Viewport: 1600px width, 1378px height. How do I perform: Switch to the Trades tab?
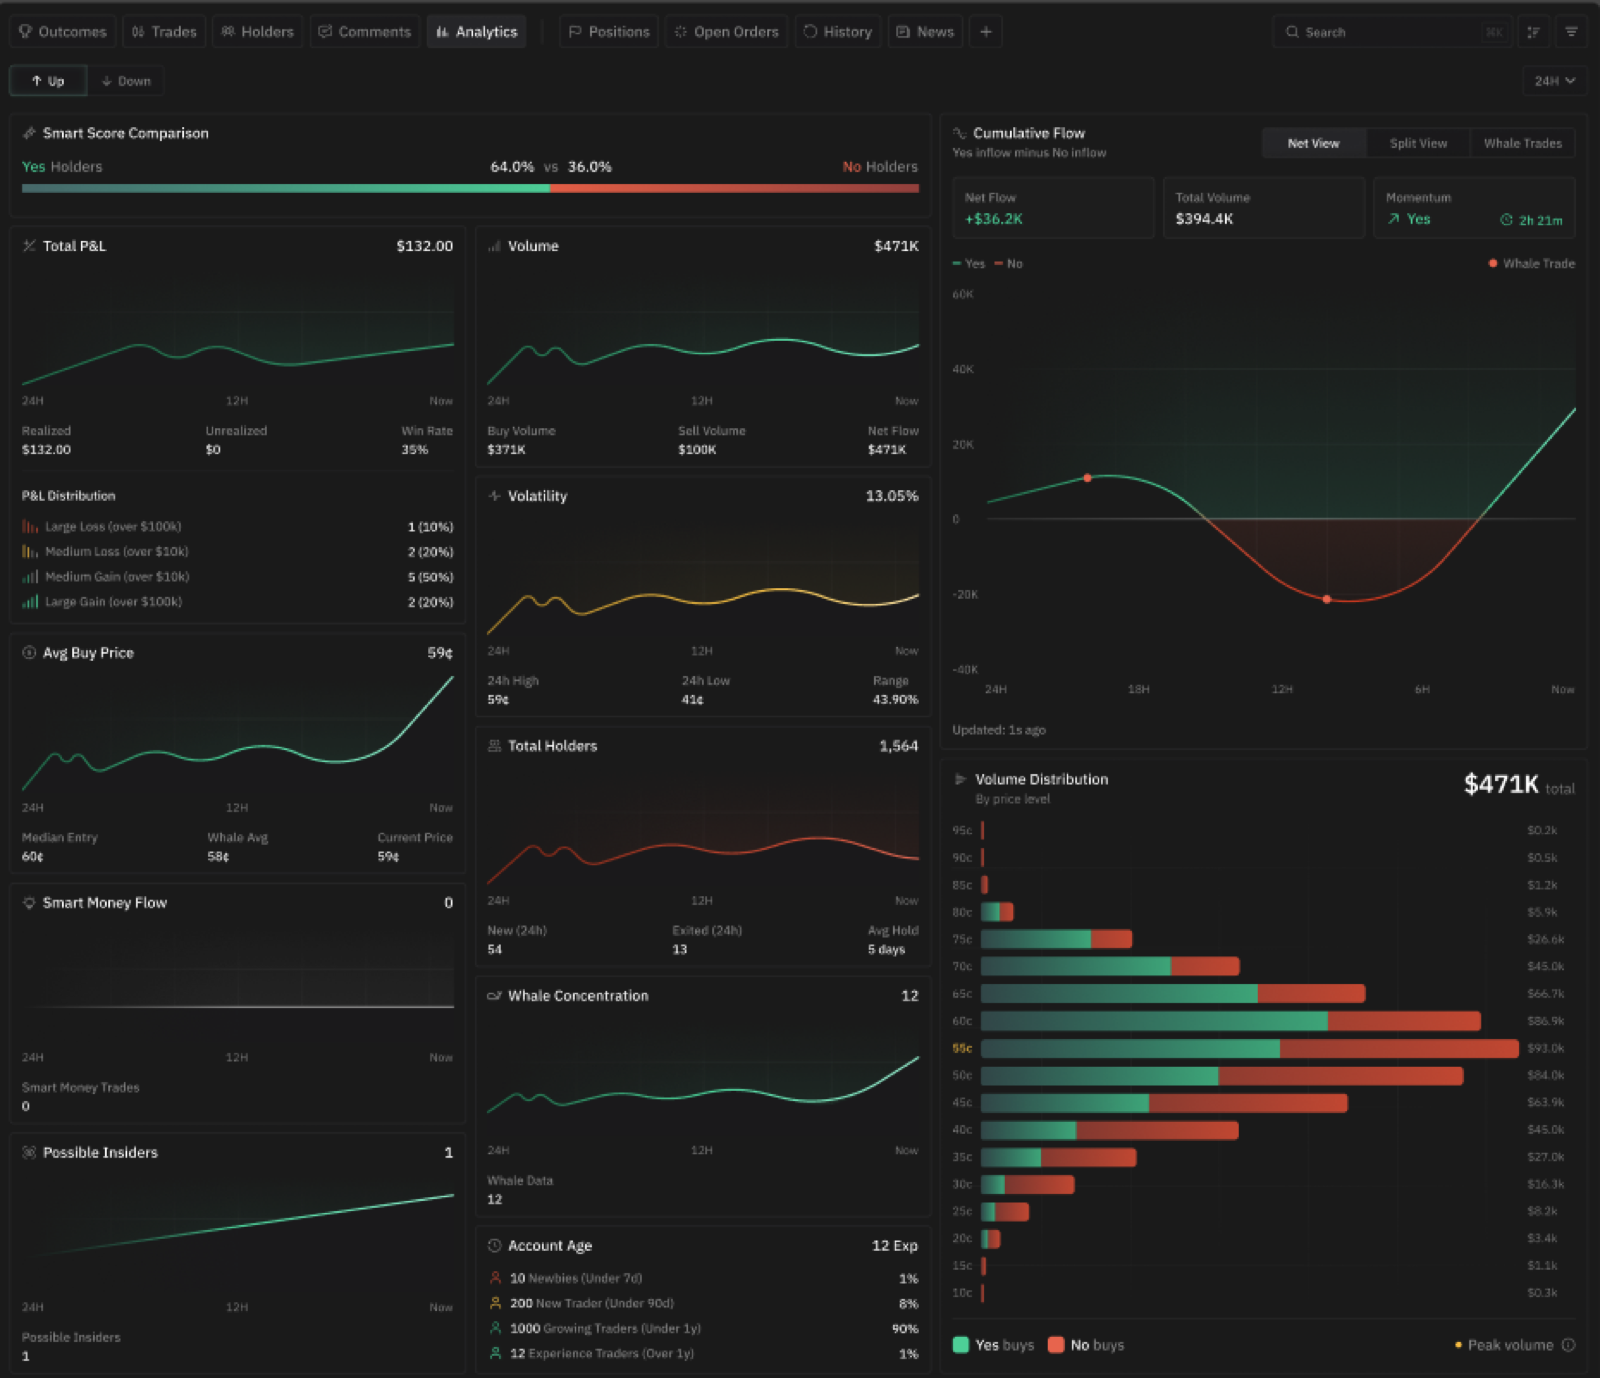(164, 32)
